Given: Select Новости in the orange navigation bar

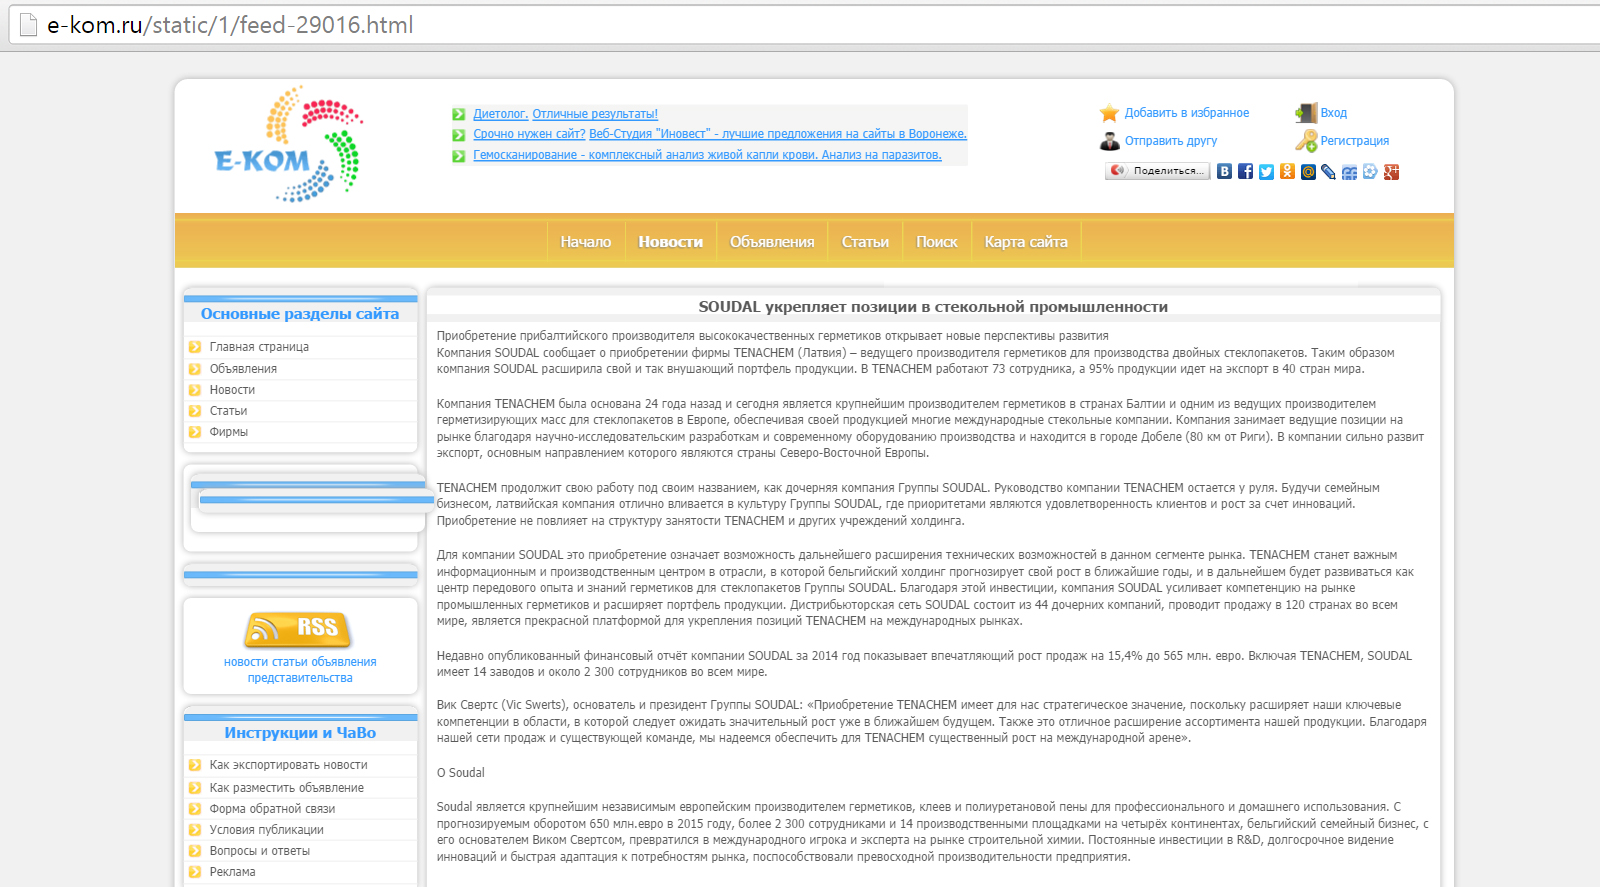Looking at the screenshot, I should tap(671, 242).
